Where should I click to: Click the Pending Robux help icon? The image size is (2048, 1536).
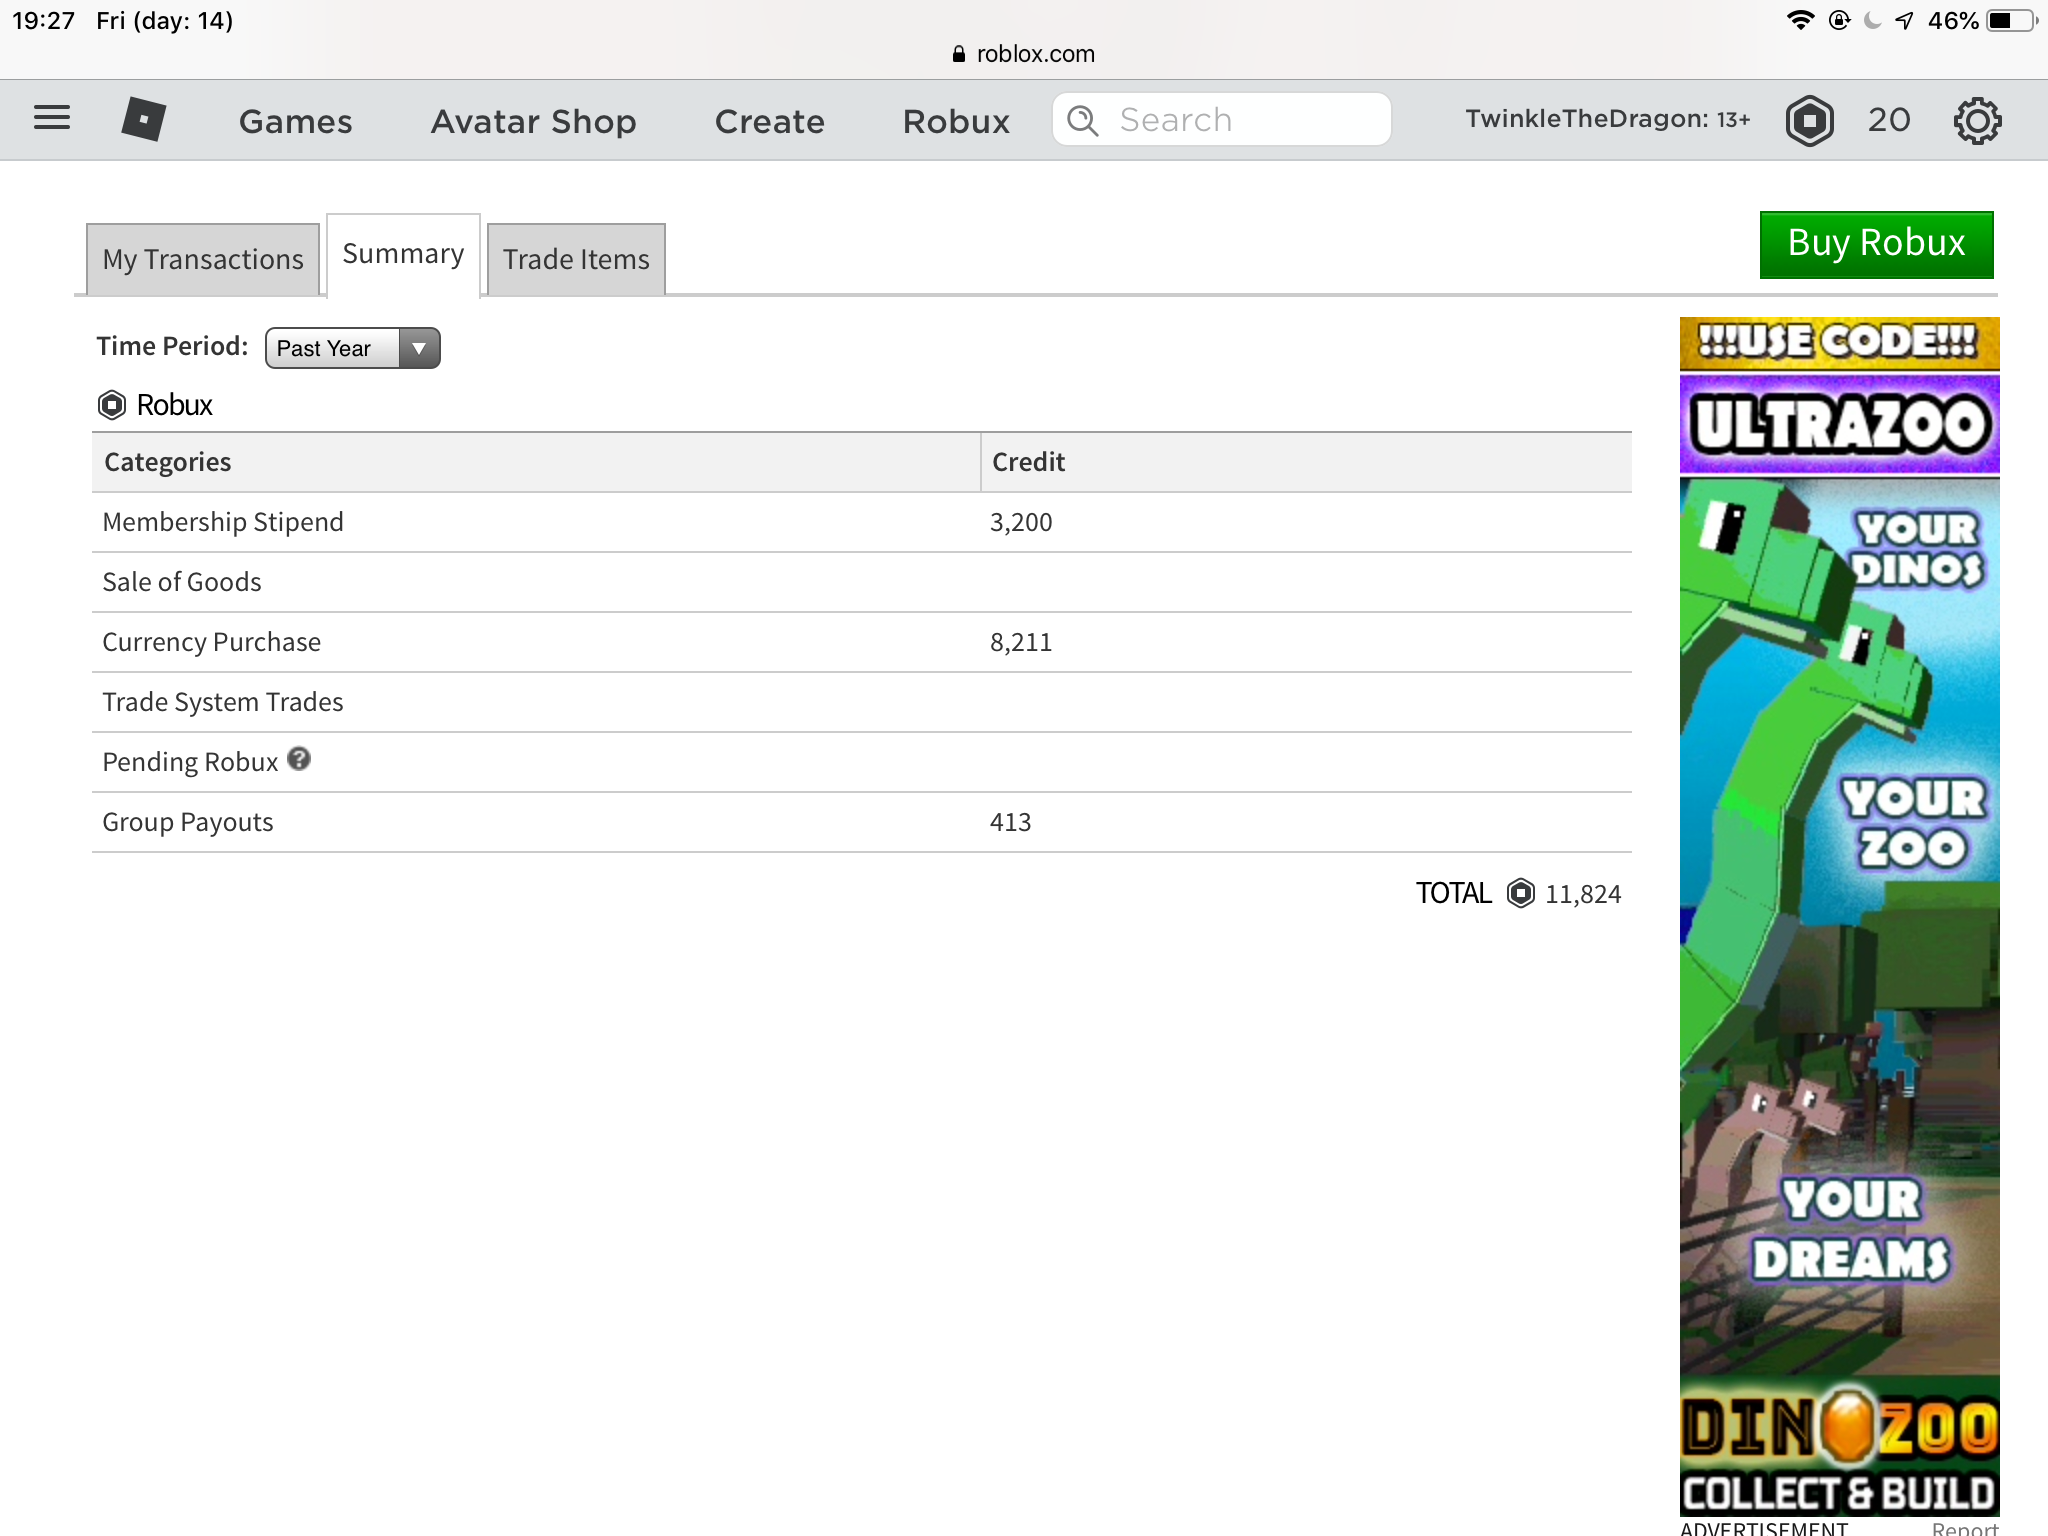[300, 760]
